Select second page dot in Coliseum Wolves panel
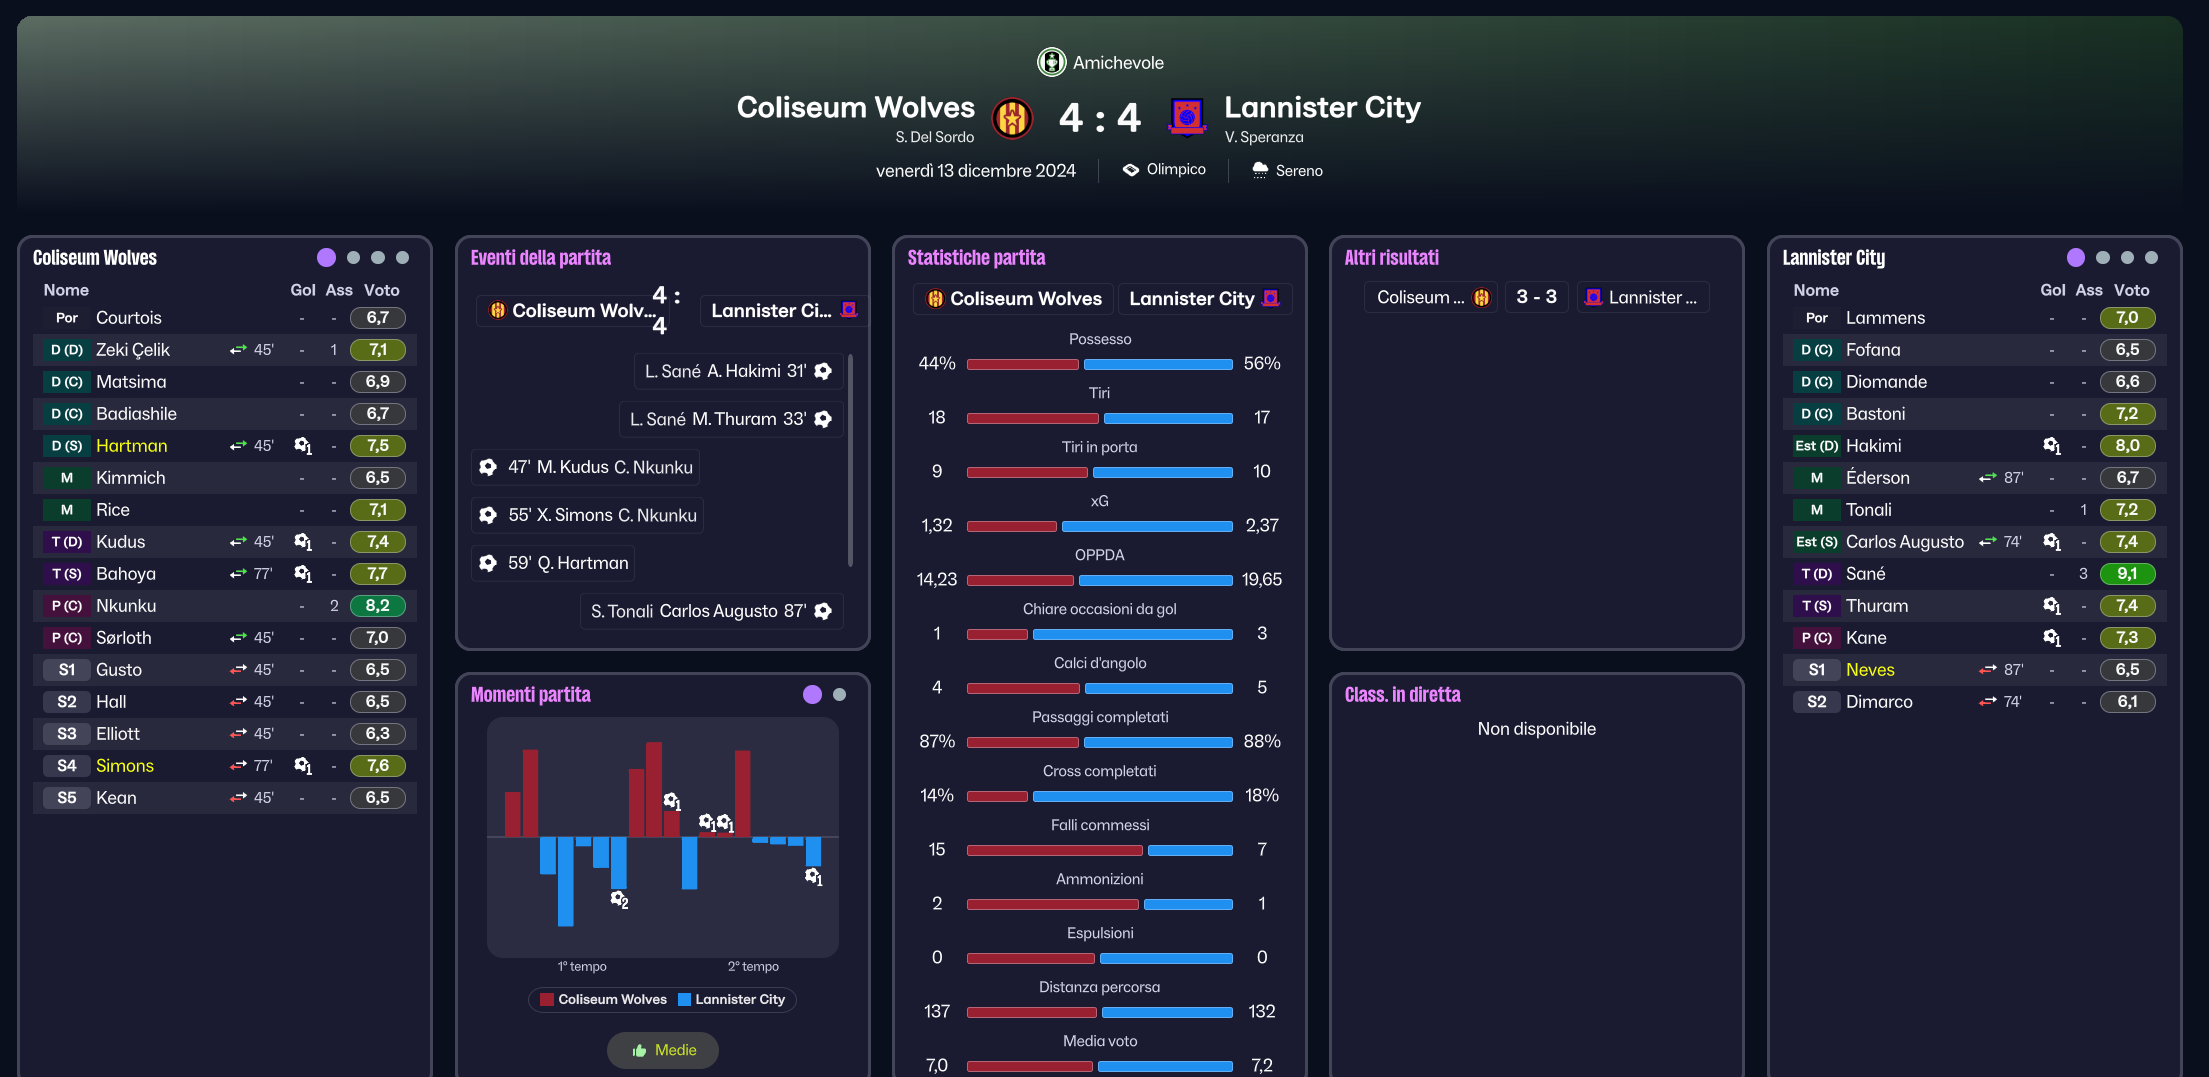This screenshot has width=2209, height=1077. point(353,258)
